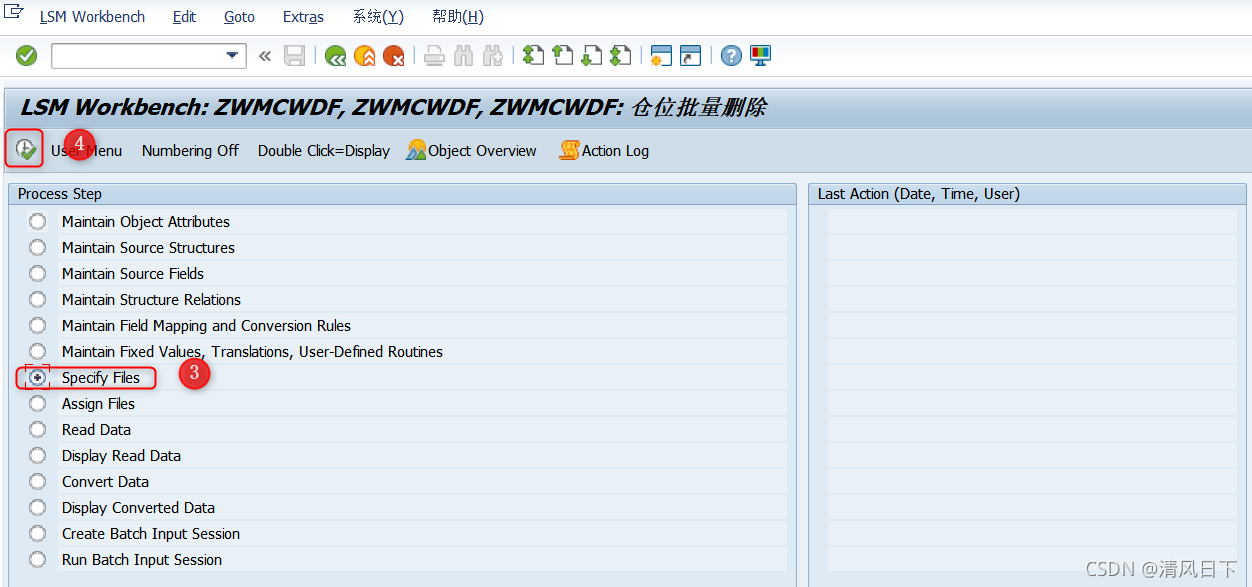Open the command field dropdown arrow
Screen dimensions: 1252x587
point(233,56)
